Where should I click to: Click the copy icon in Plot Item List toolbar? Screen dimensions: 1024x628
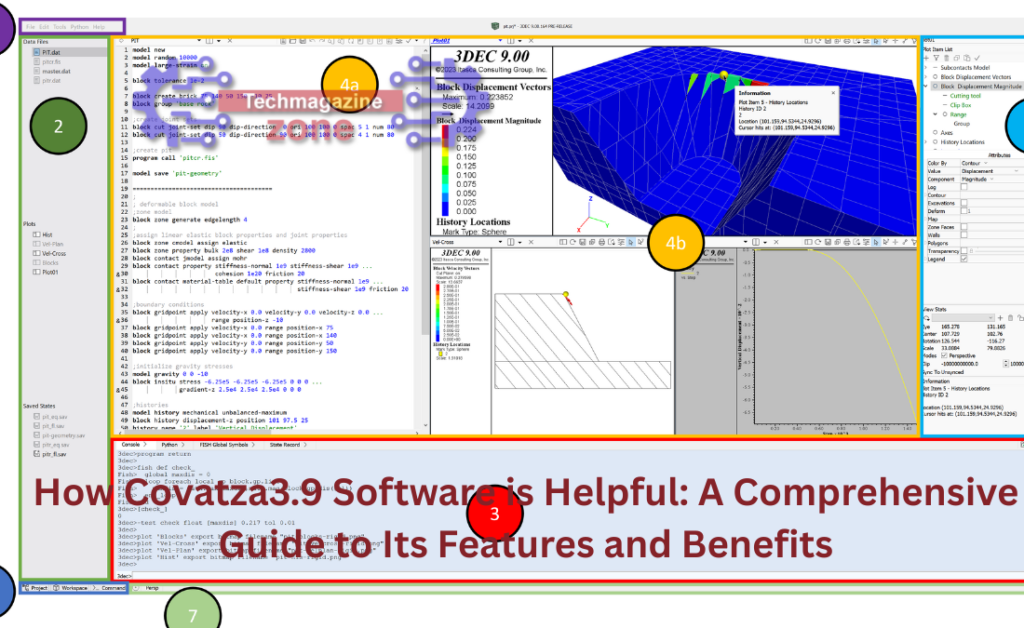tap(957, 58)
